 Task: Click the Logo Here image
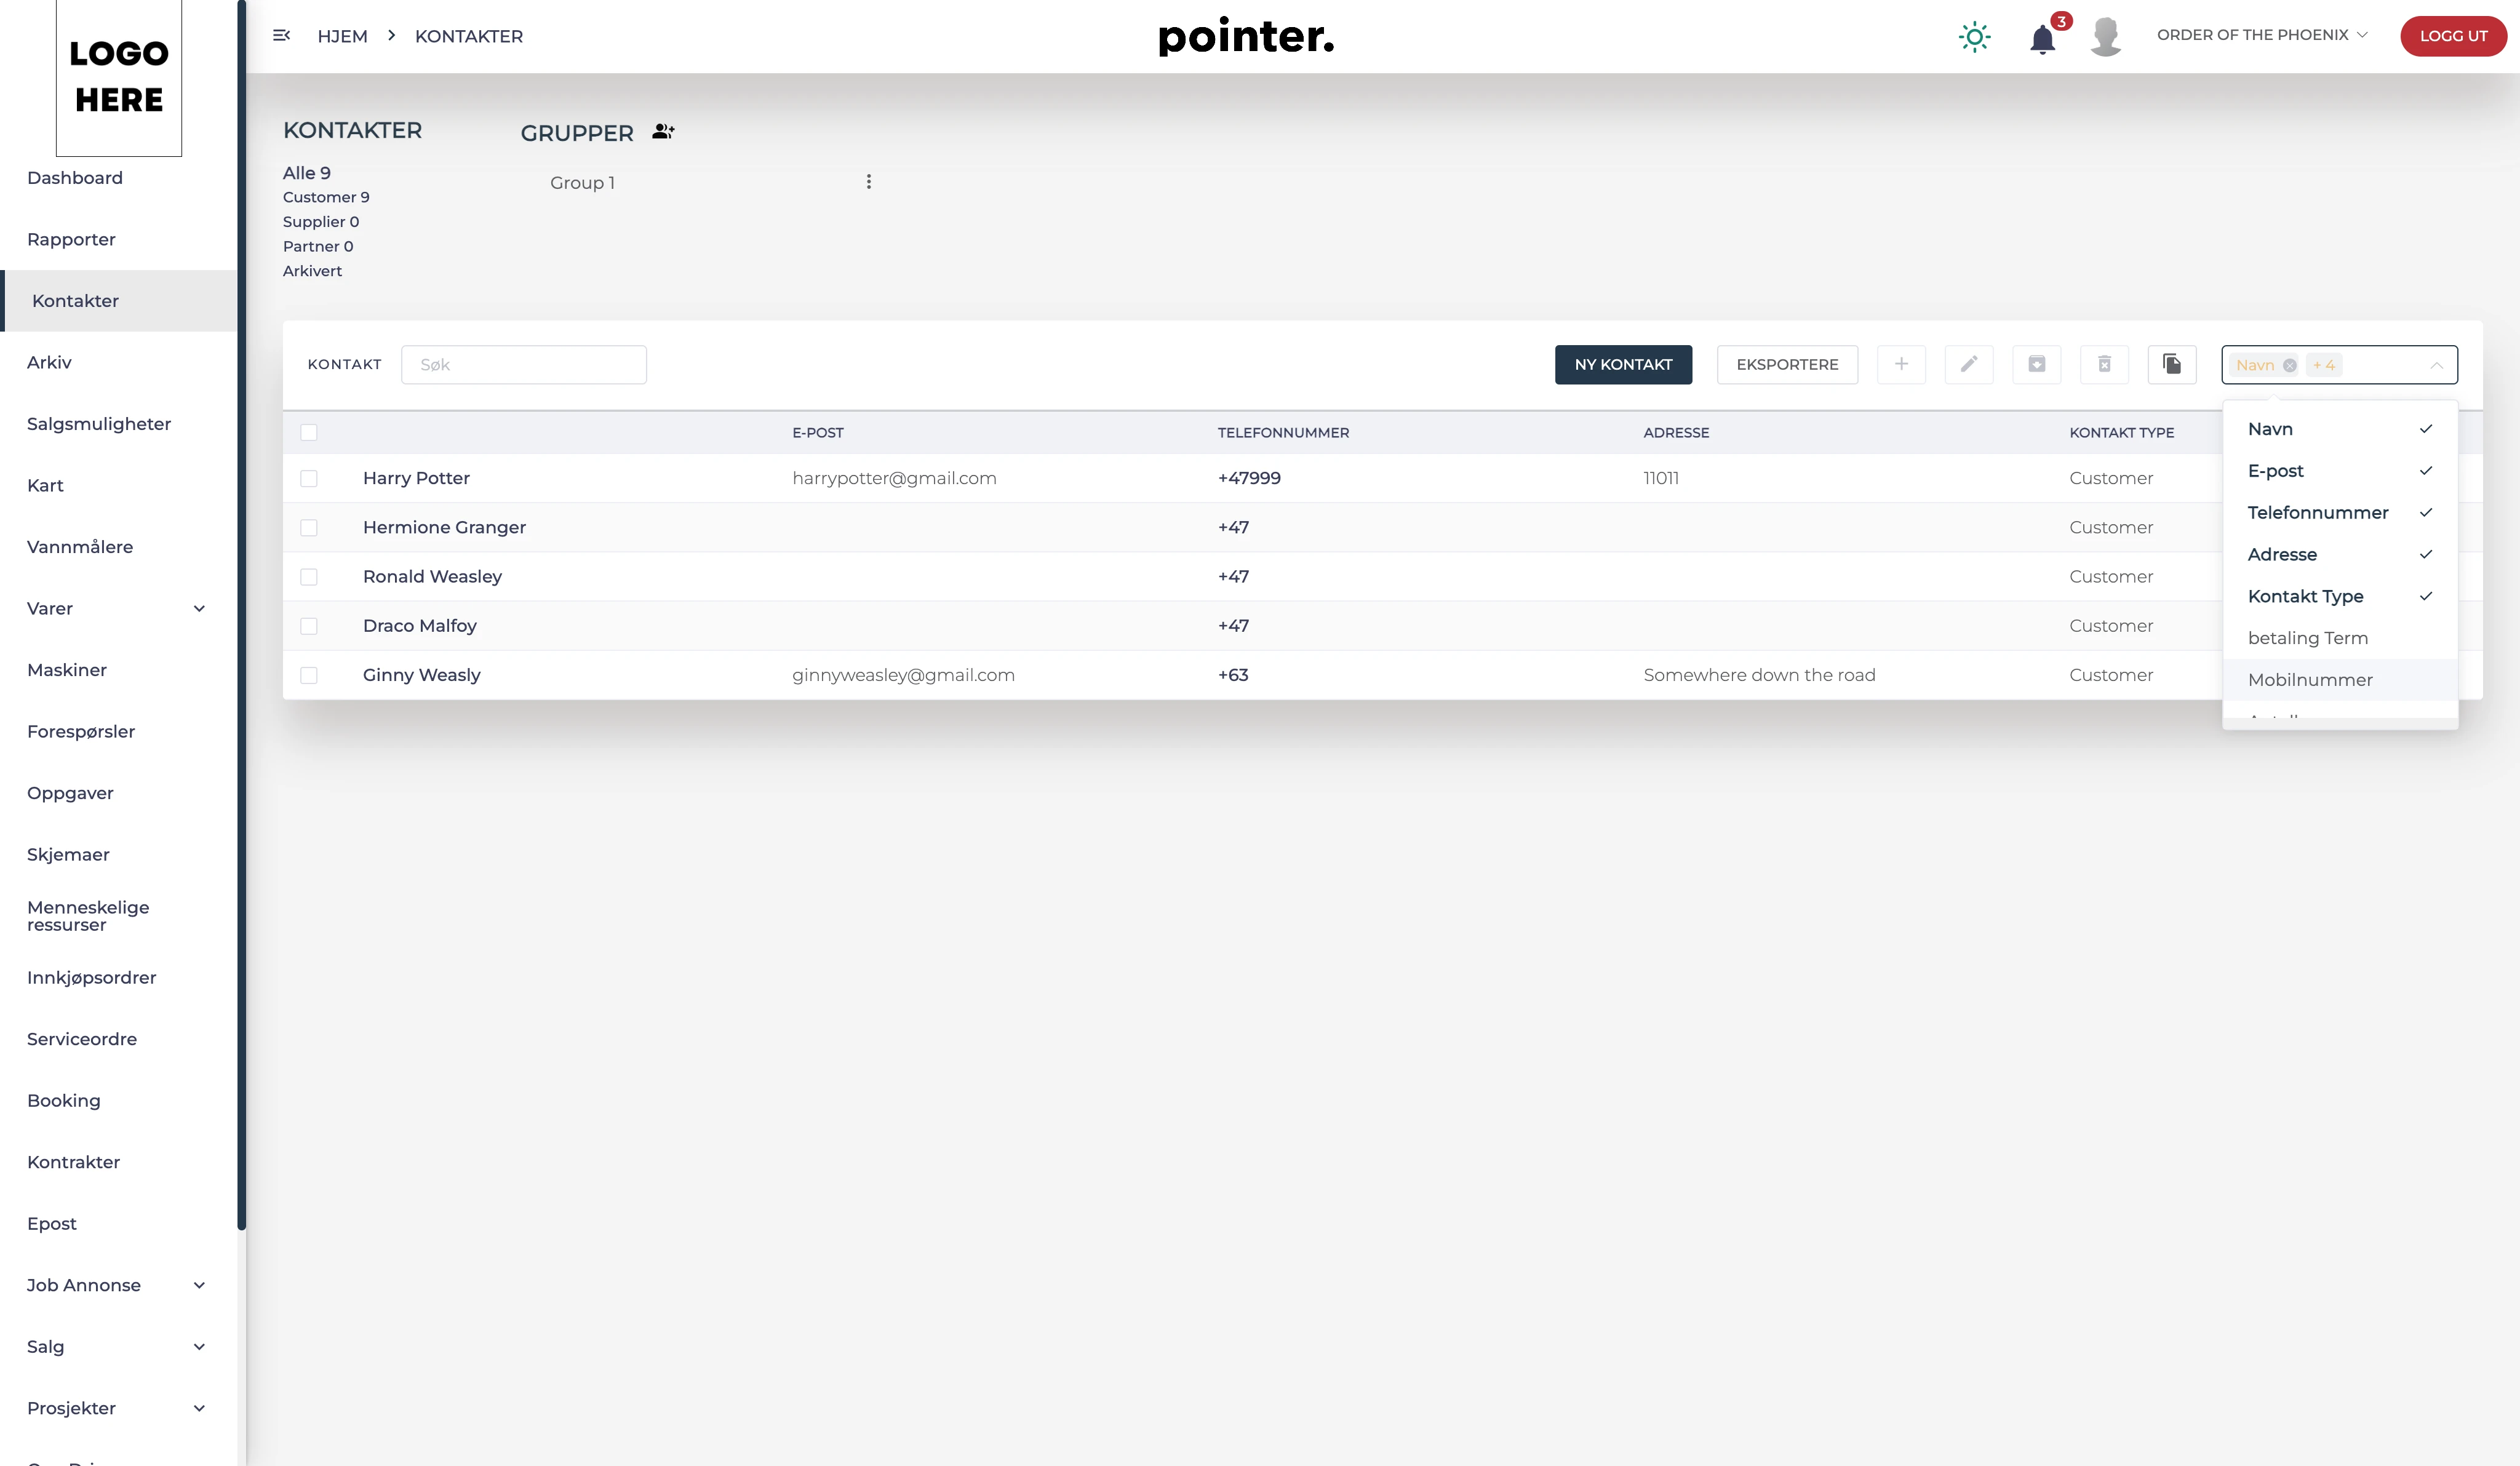(119, 77)
